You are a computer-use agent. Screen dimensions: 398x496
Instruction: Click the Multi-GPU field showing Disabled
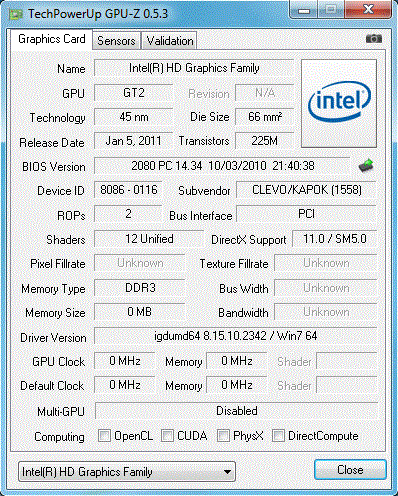tap(236, 411)
